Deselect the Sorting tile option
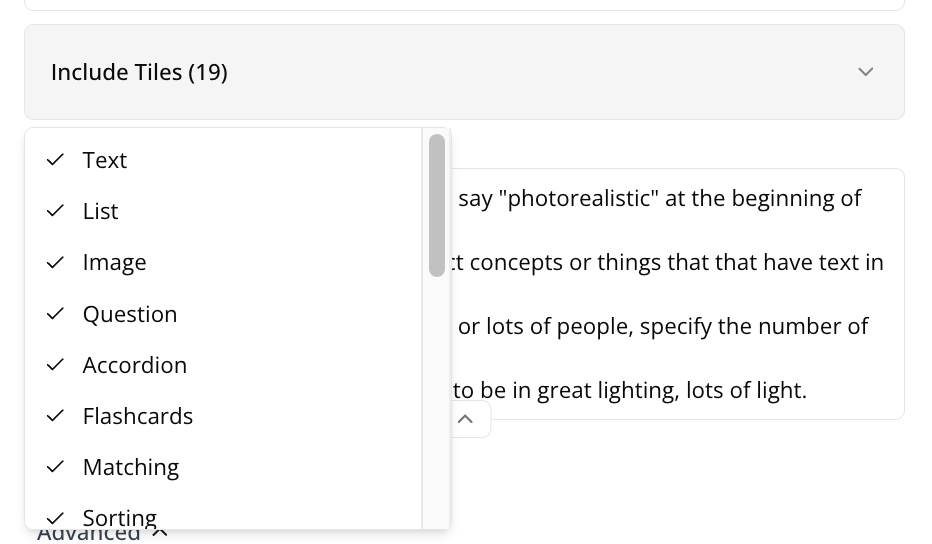Screen dimensions: 932x544 pos(119,517)
